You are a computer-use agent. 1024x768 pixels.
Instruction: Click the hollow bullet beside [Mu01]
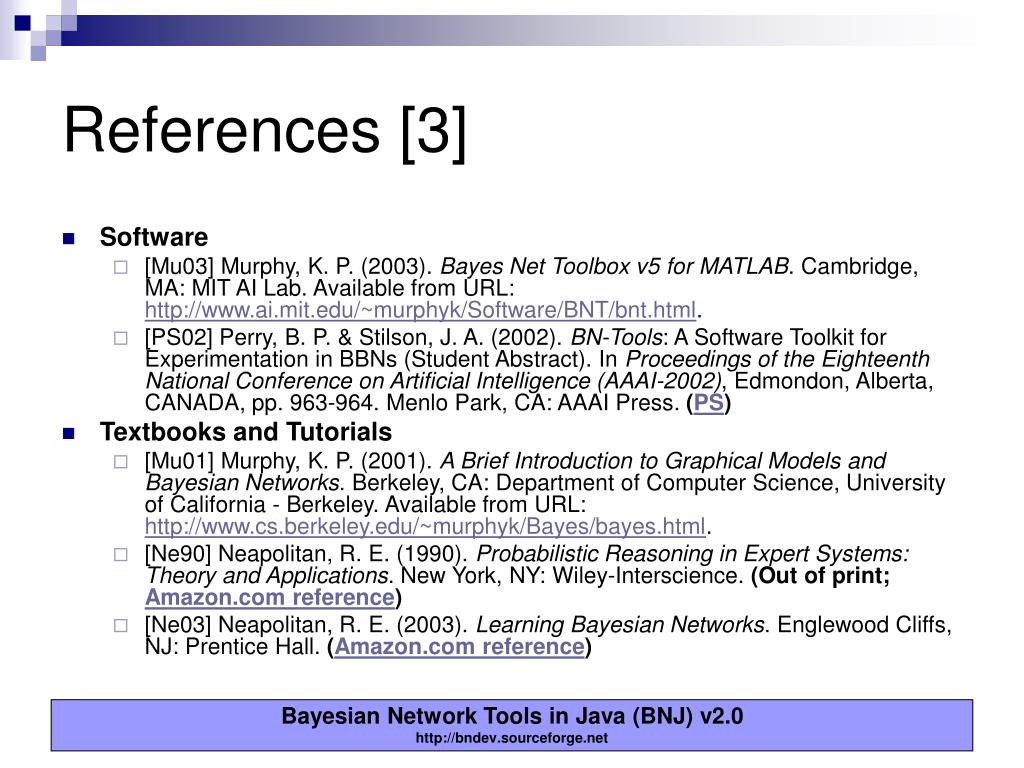pyautogui.click(x=121, y=462)
